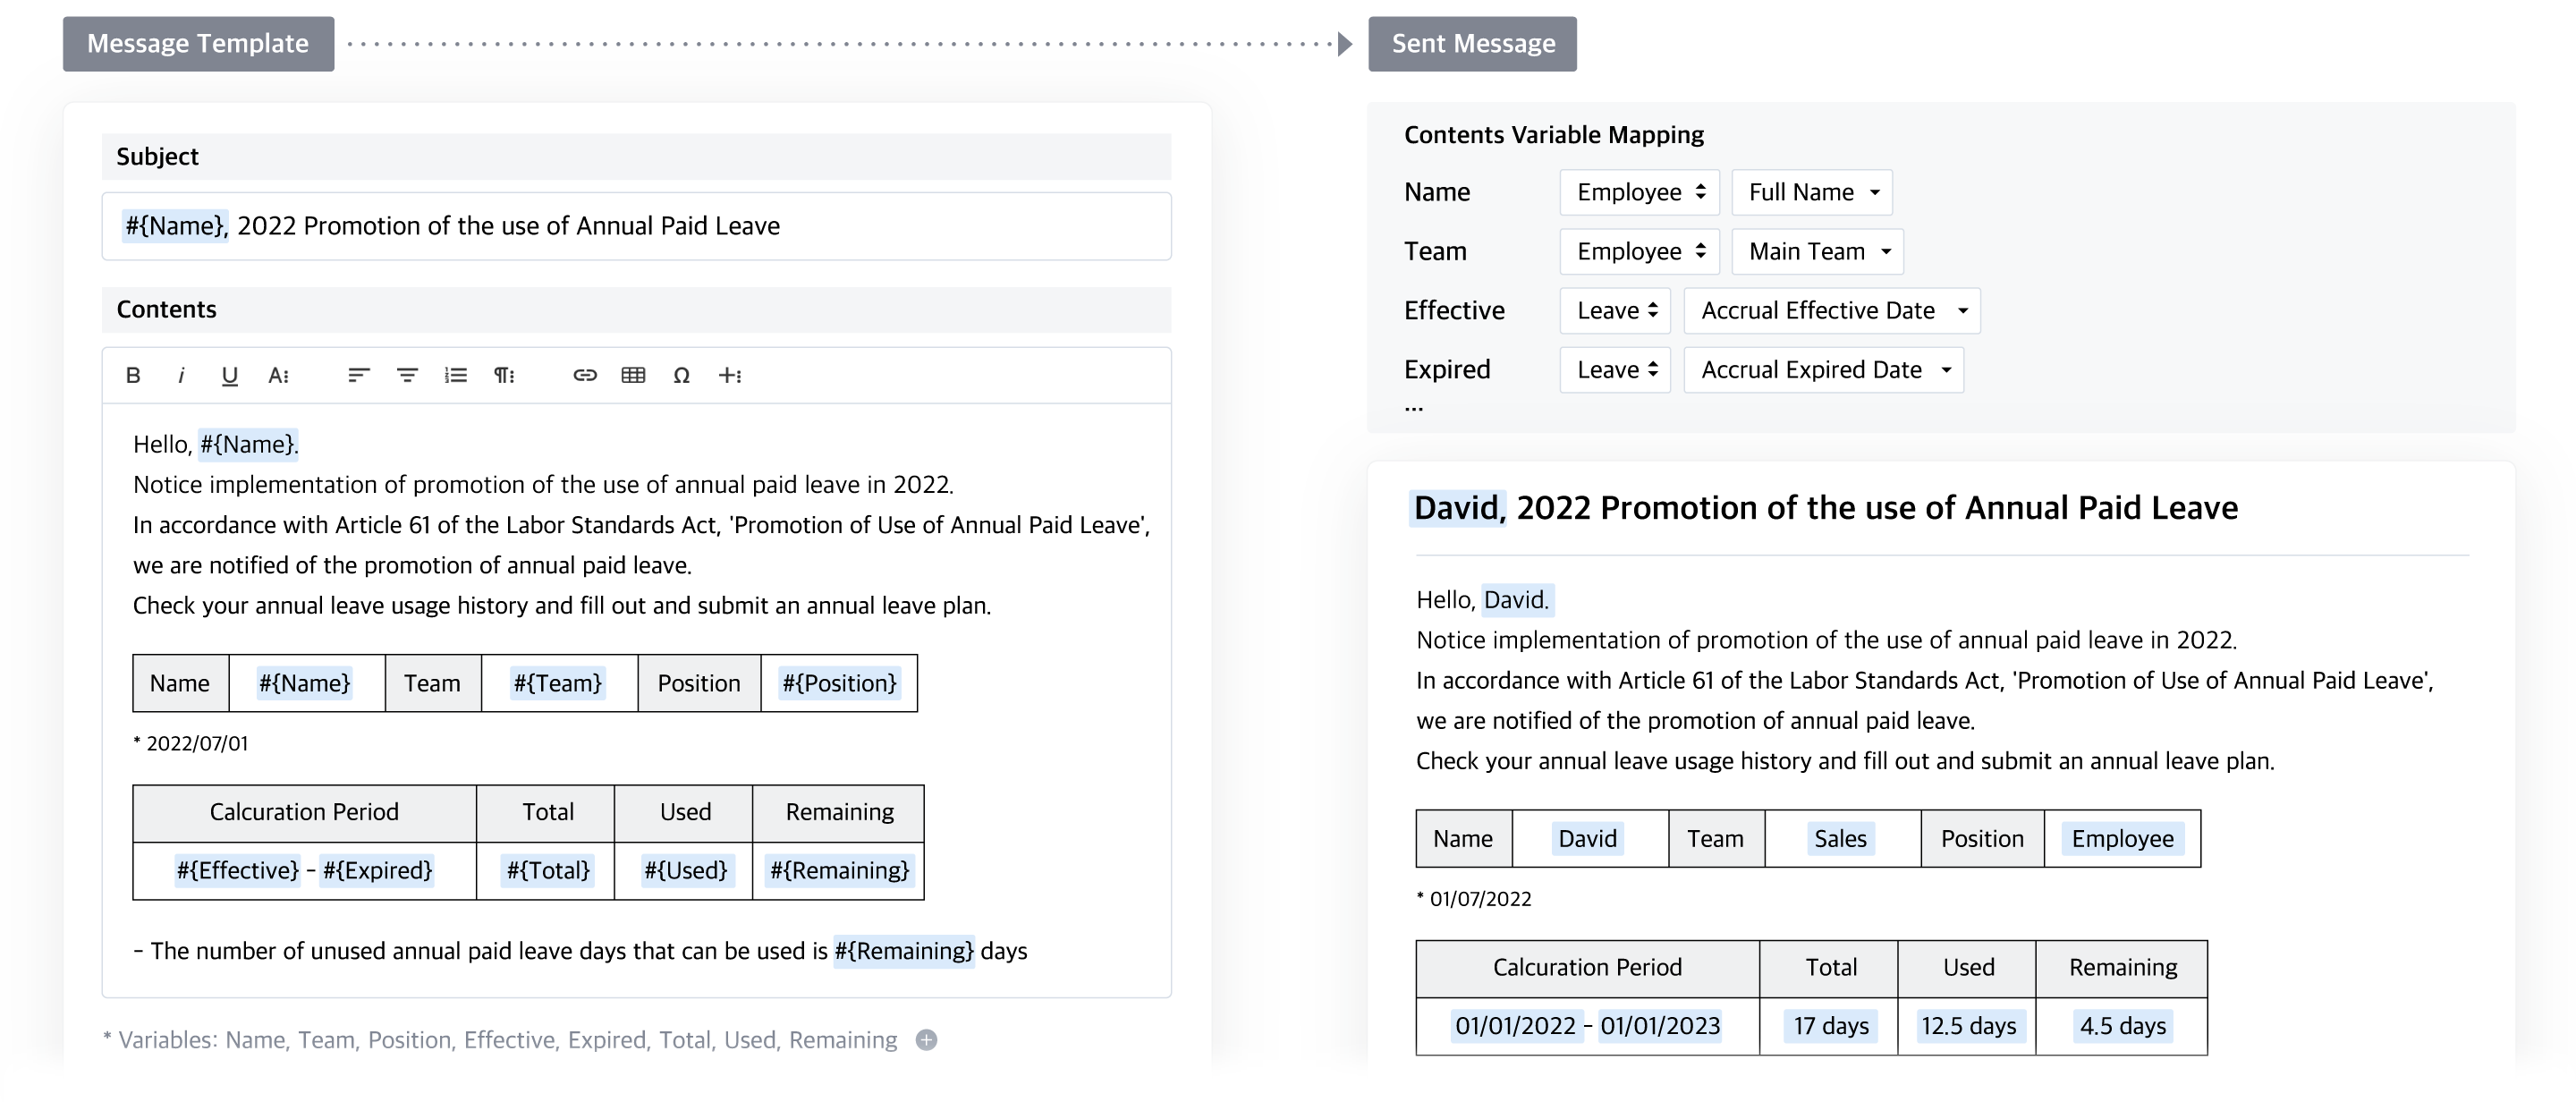Open the Effective source Leave selector
This screenshot has height=1102, width=2576.
1615,310
